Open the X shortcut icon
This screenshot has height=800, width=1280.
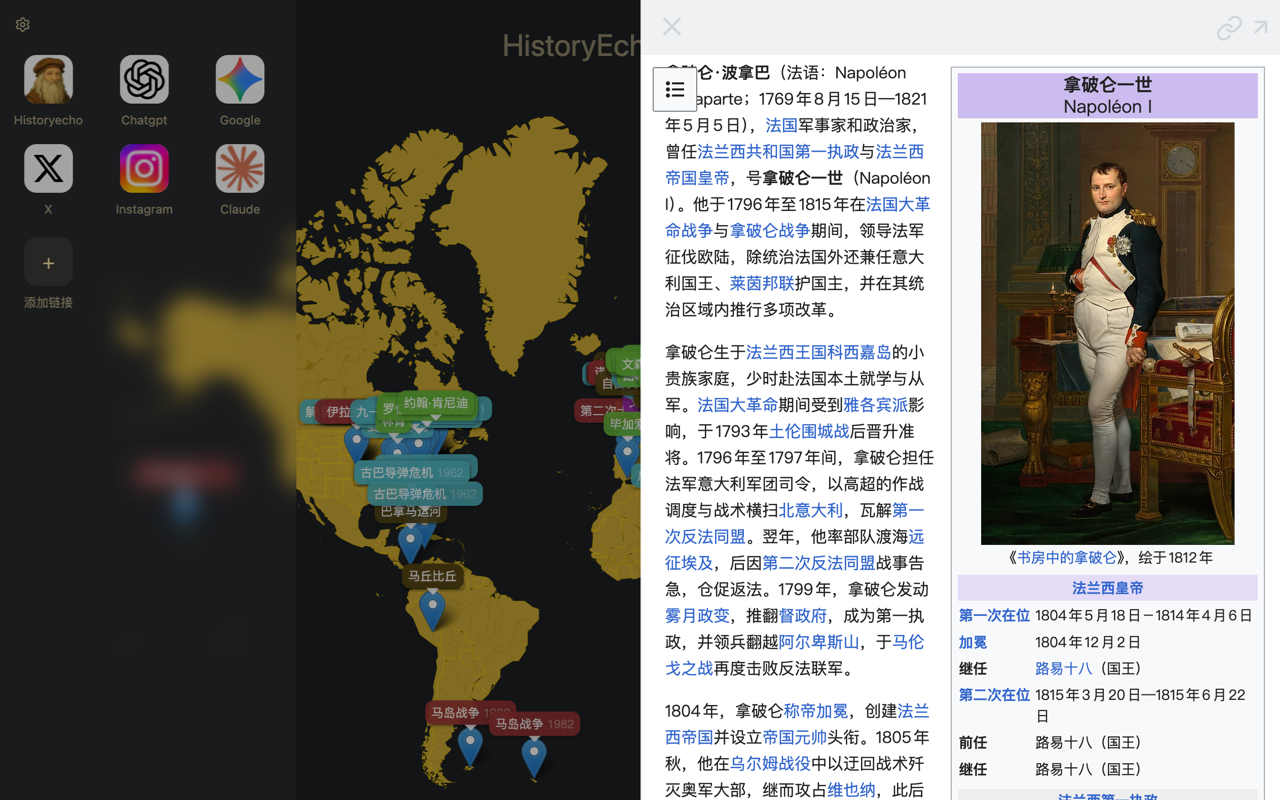tap(48, 169)
